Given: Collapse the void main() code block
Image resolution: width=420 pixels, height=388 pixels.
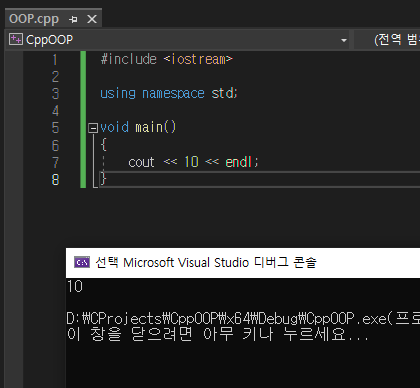Looking at the screenshot, I should click(x=93, y=128).
